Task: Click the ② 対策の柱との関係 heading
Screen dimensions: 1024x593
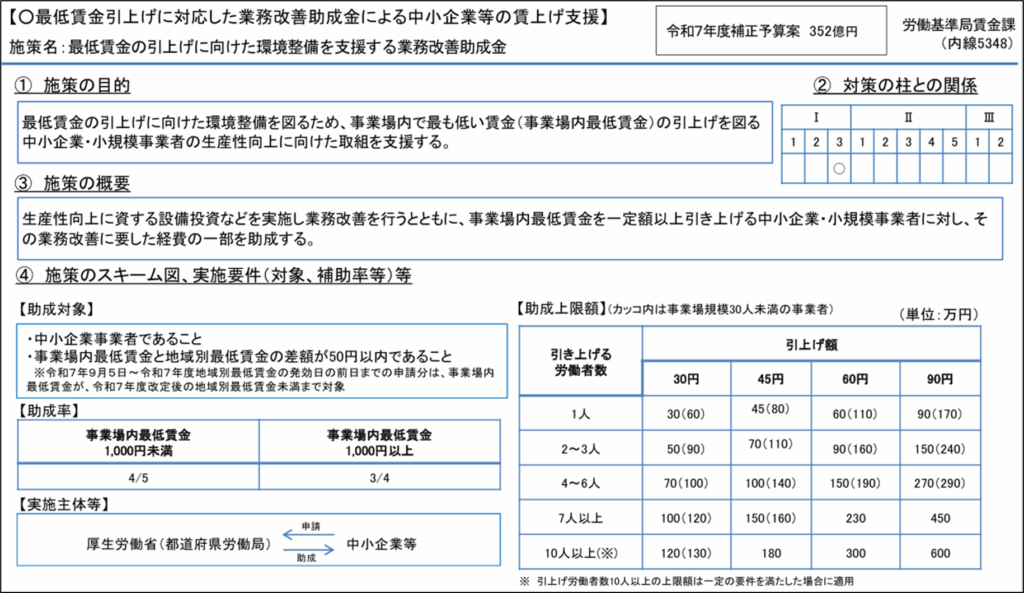Action: tap(895, 86)
